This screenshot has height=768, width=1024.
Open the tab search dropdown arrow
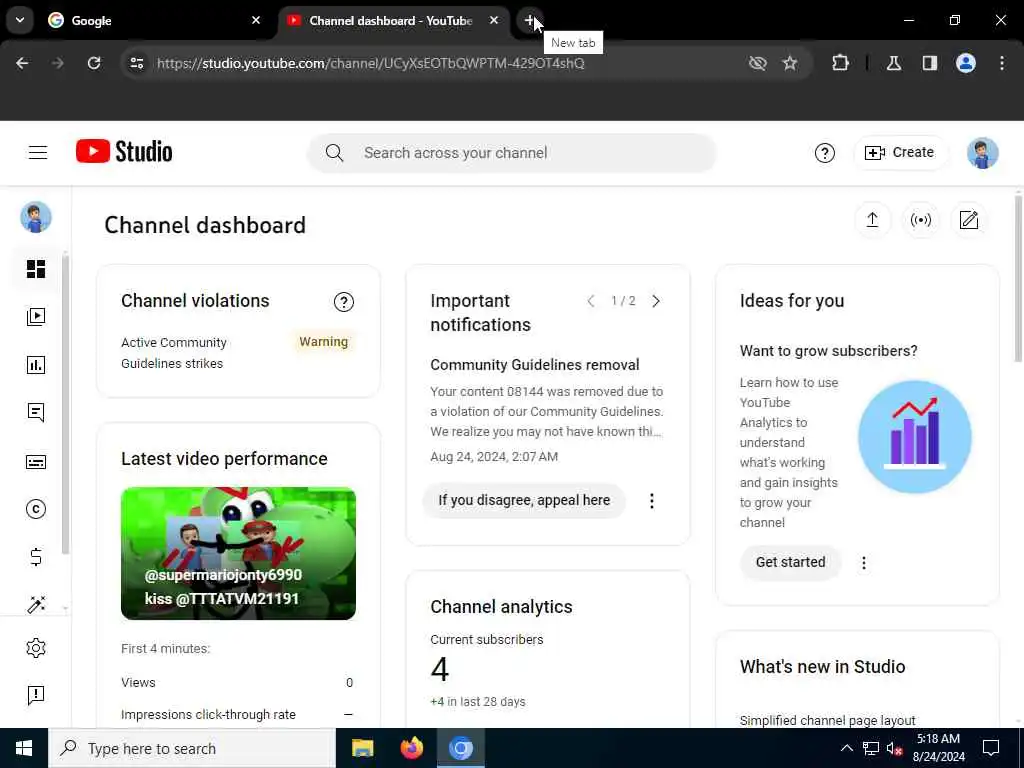20,20
